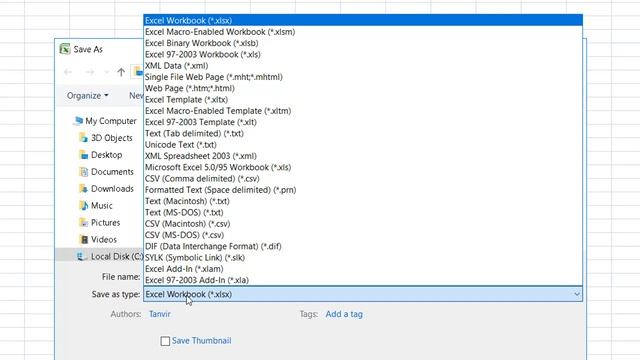Open Music in the navigation tree

point(102,206)
